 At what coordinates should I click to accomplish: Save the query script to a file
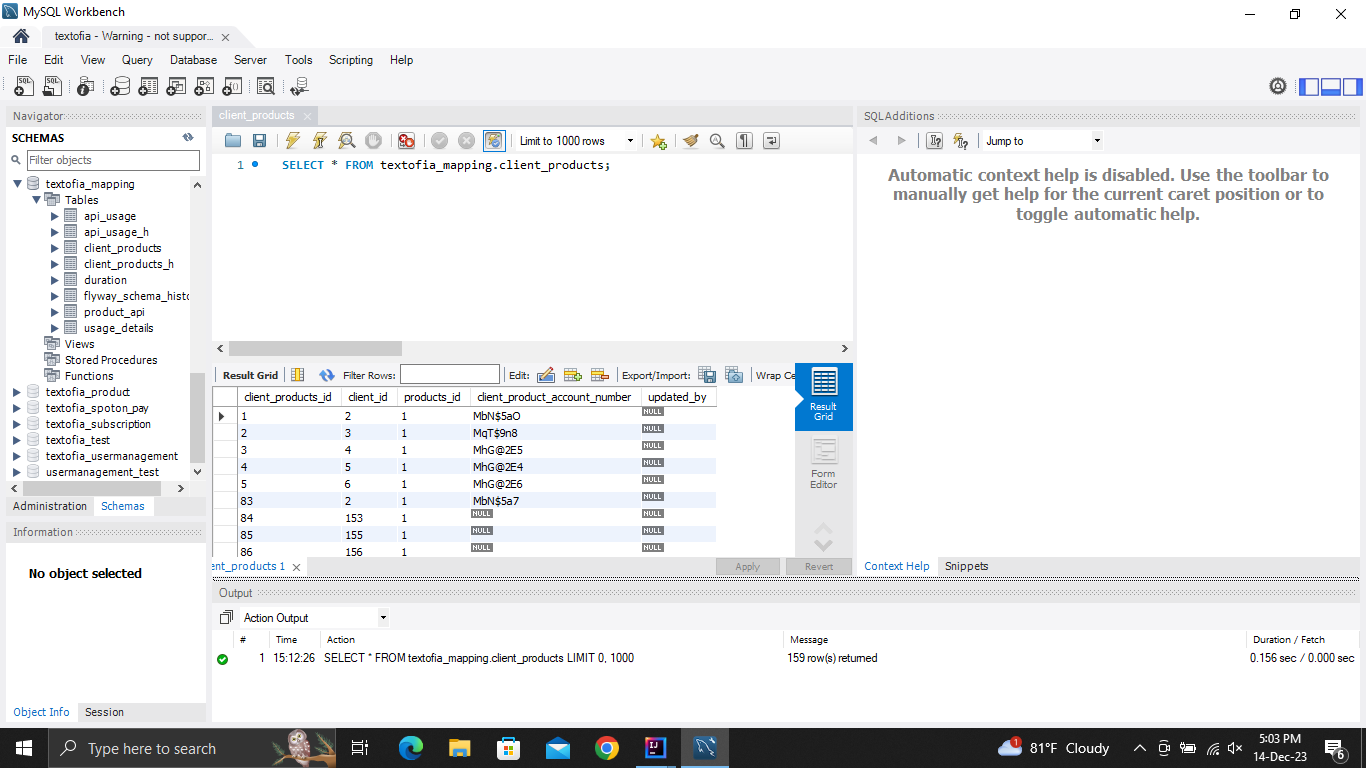point(259,141)
